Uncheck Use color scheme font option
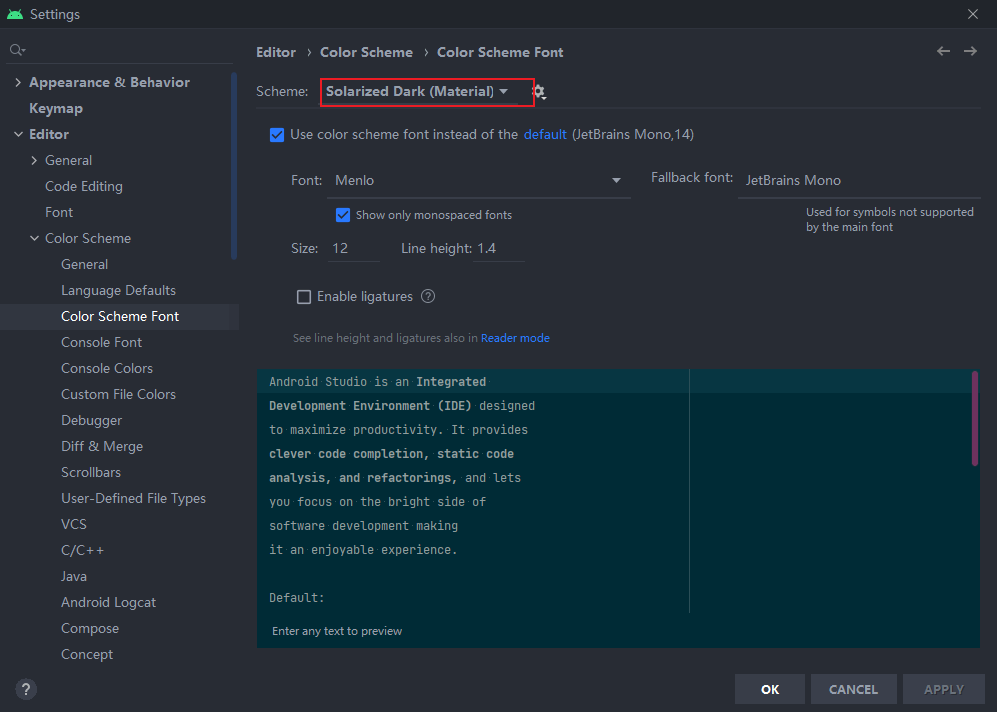Image resolution: width=997 pixels, height=712 pixels. pos(277,135)
